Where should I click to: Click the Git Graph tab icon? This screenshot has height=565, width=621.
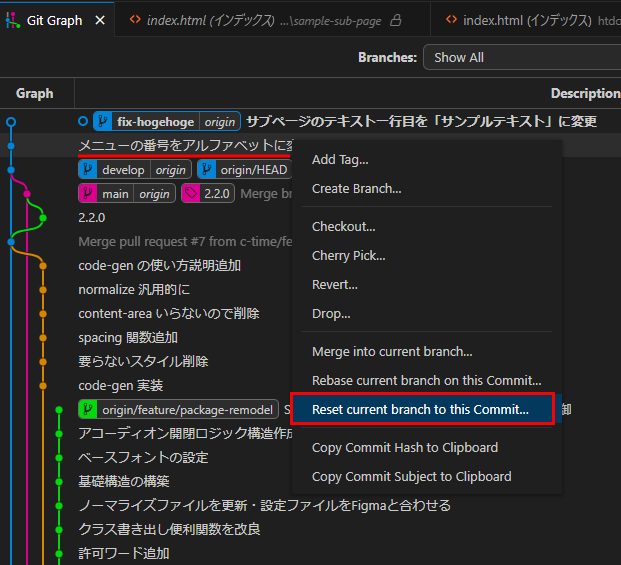(x=13, y=20)
